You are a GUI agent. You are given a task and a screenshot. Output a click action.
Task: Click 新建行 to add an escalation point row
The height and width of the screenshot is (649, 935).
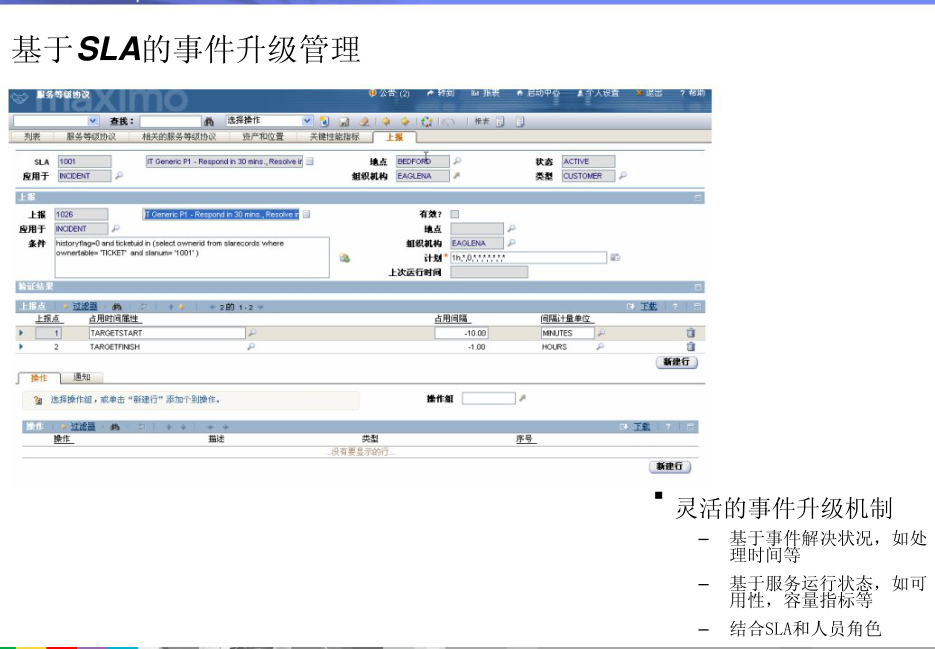pos(677,359)
